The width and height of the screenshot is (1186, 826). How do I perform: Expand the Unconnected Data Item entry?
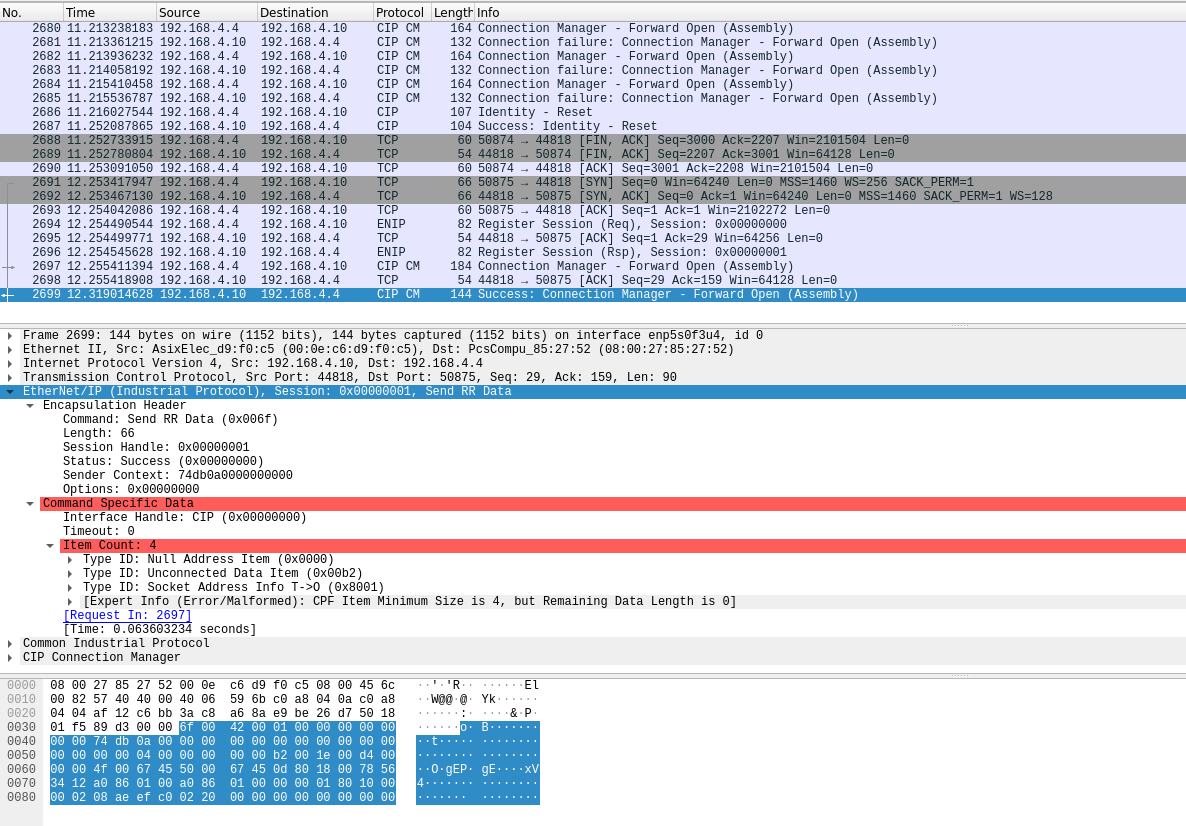click(x=68, y=573)
